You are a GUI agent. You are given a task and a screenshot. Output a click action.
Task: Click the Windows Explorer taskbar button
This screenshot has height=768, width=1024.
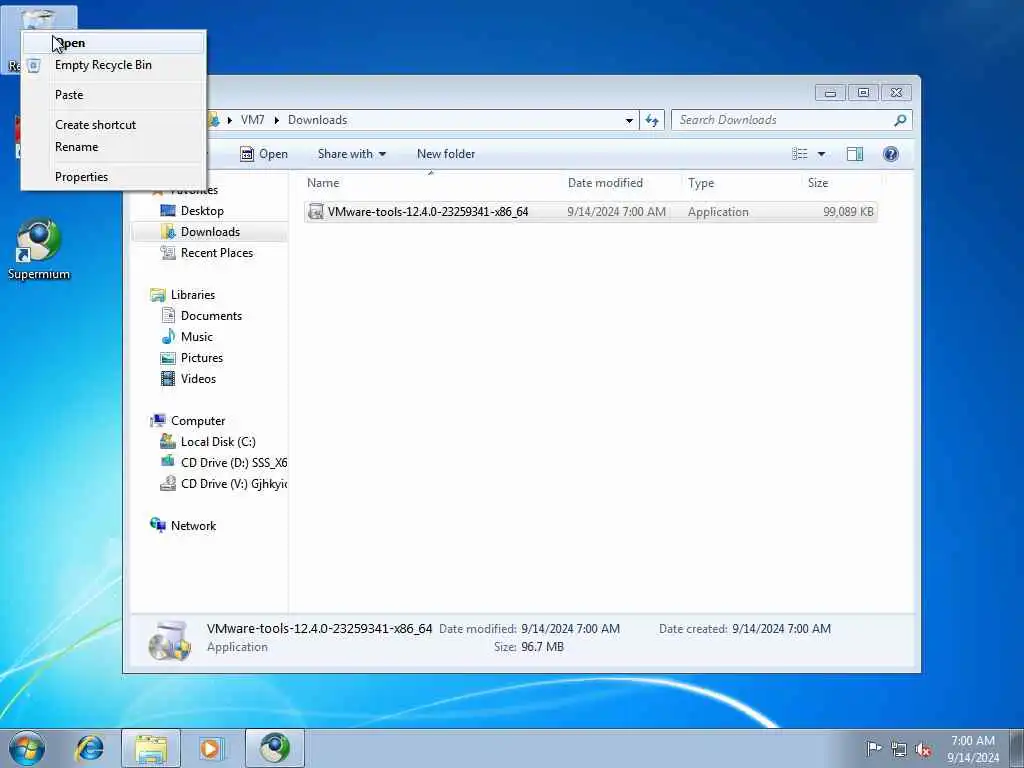pos(151,748)
